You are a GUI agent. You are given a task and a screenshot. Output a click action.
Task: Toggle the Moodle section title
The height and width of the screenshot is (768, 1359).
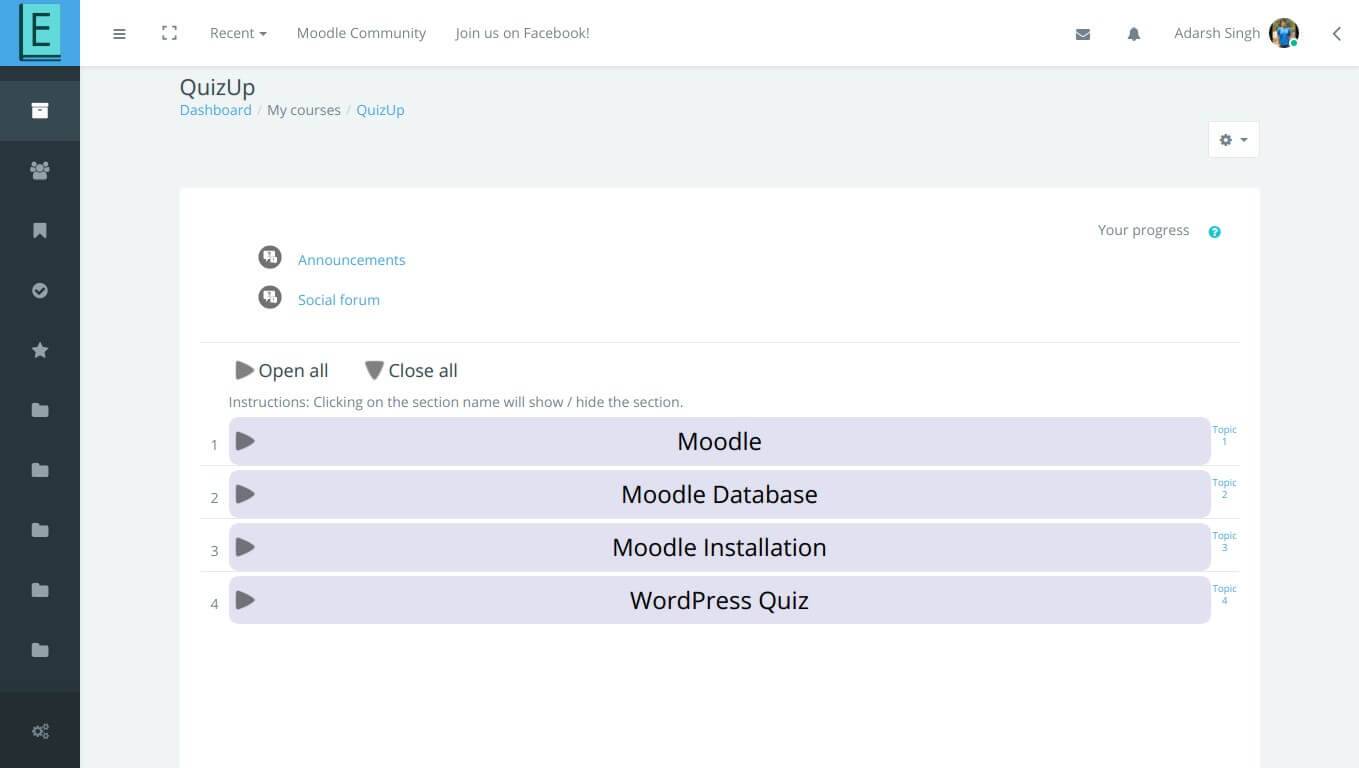pos(719,441)
